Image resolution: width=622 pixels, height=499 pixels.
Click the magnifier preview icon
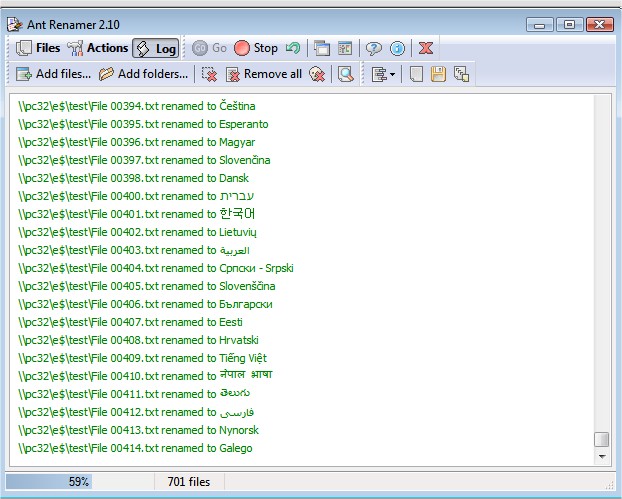tap(346, 74)
